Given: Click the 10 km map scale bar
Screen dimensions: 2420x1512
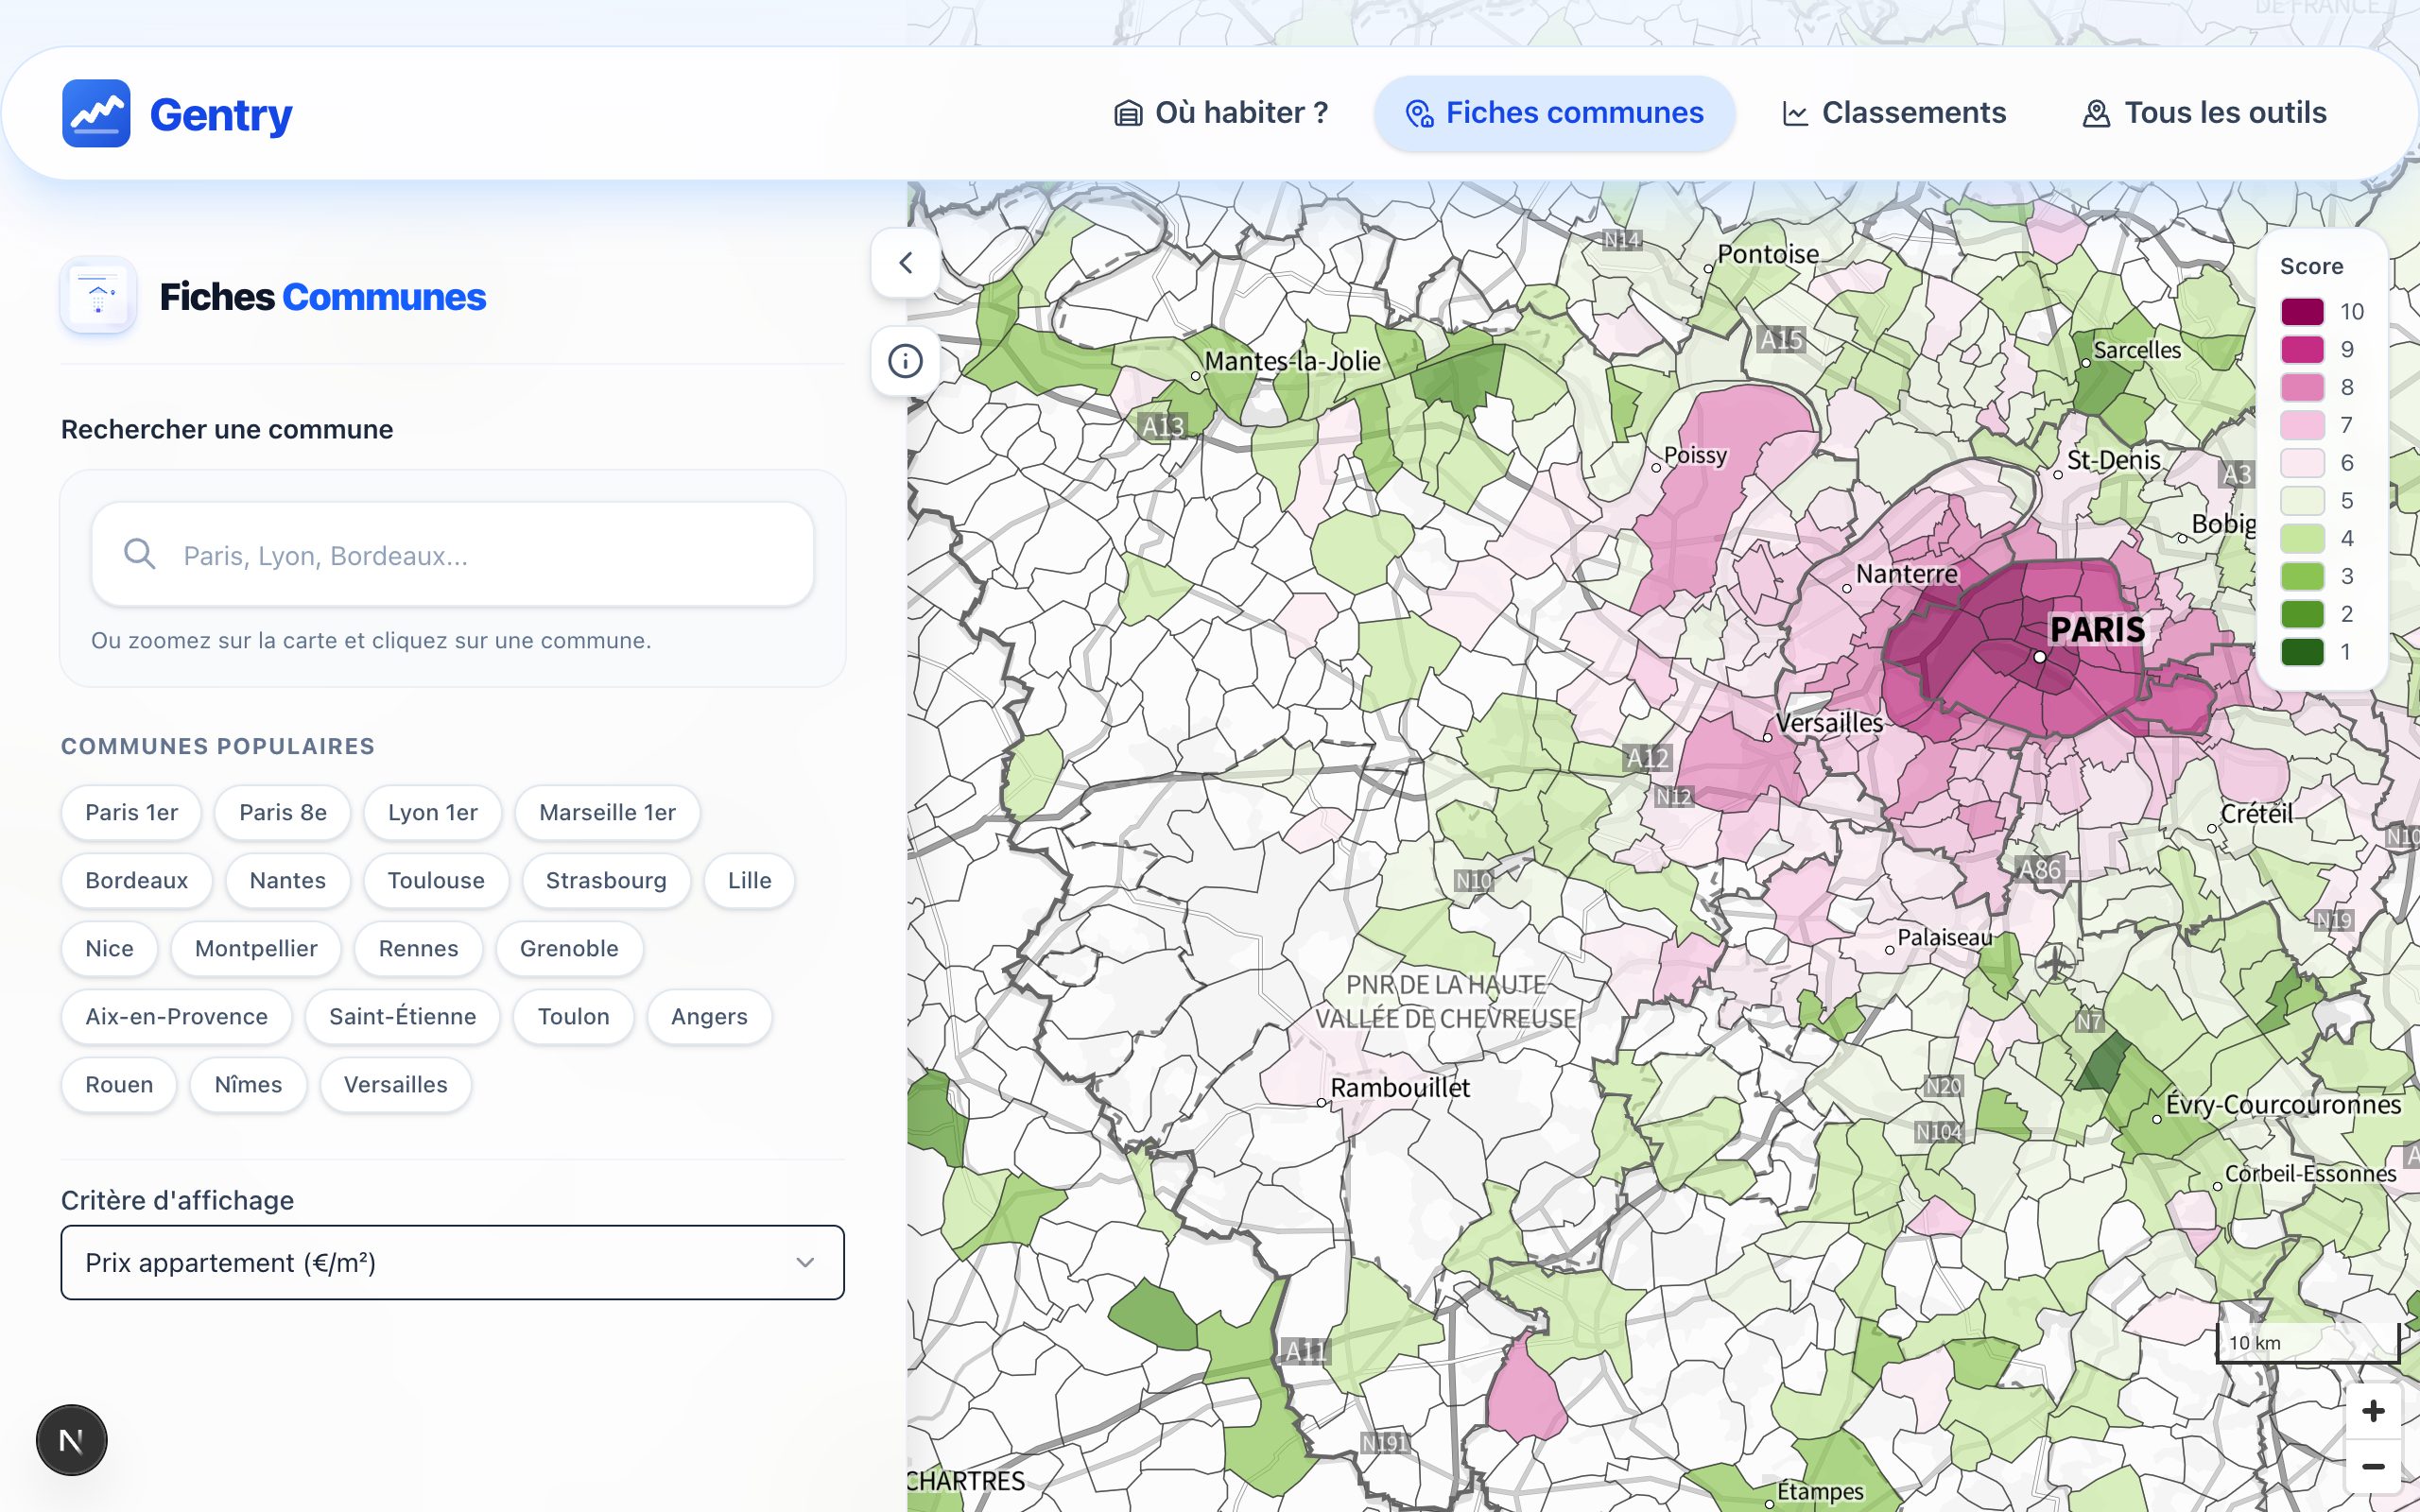Looking at the screenshot, I should coord(2308,1342).
